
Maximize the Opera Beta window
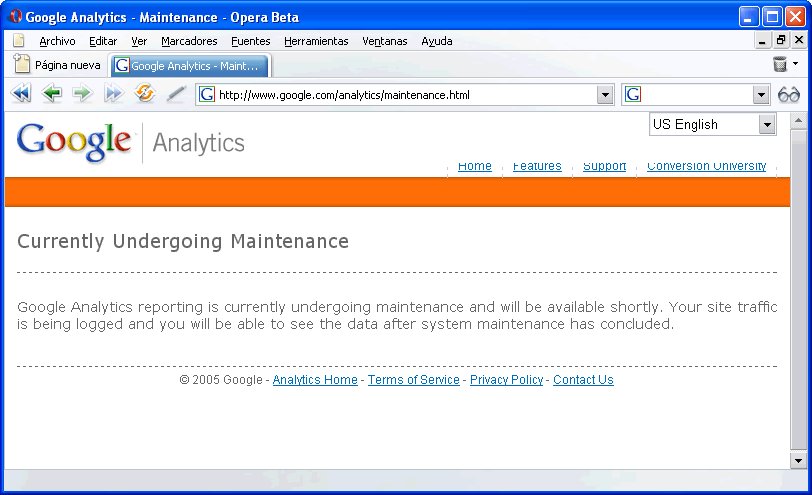(772, 17)
